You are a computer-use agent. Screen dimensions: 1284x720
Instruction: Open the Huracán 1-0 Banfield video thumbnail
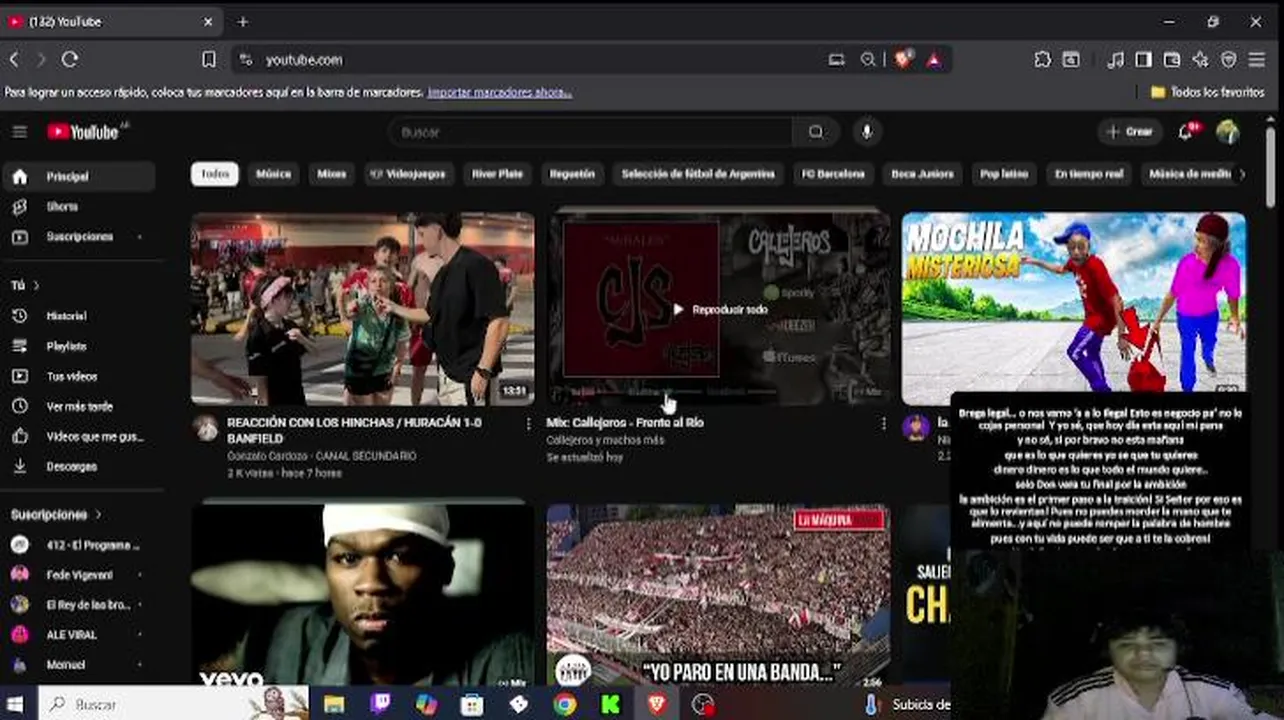coord(362,308)
